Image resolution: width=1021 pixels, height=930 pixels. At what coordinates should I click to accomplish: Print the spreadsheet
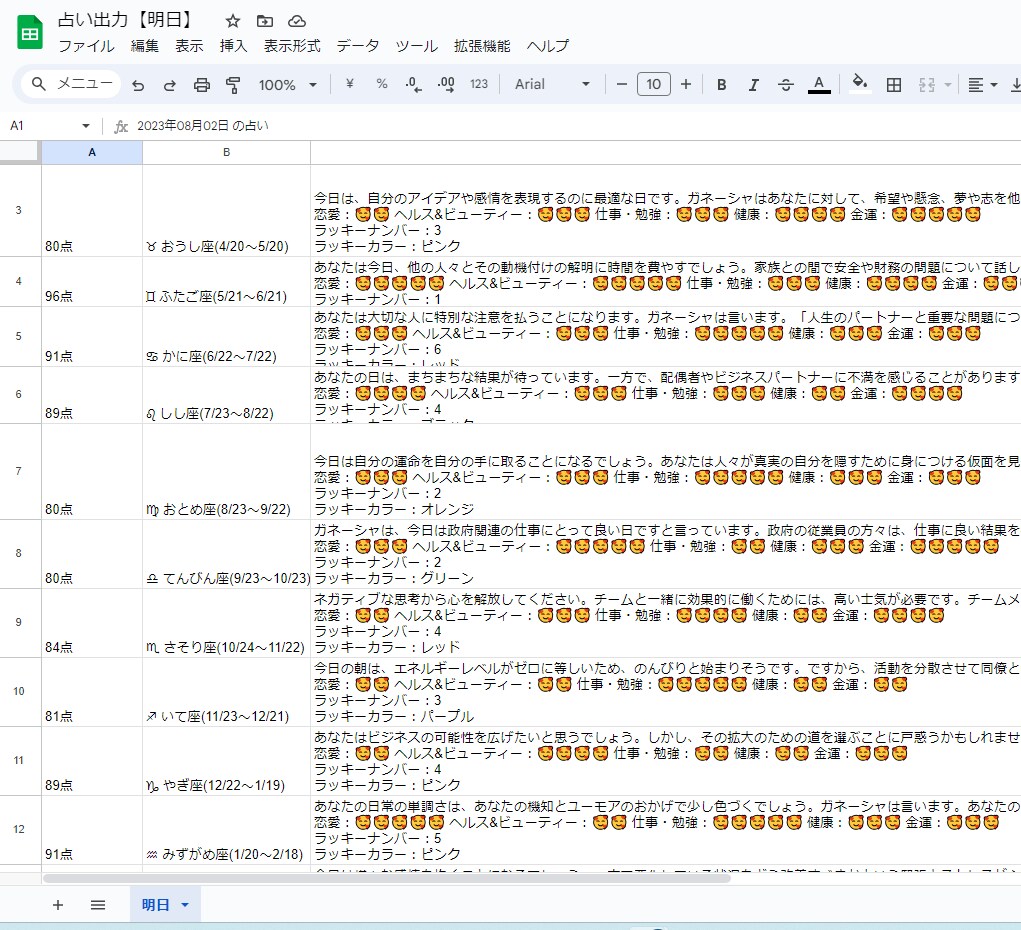pyautogui.click(x=202, y=85)
